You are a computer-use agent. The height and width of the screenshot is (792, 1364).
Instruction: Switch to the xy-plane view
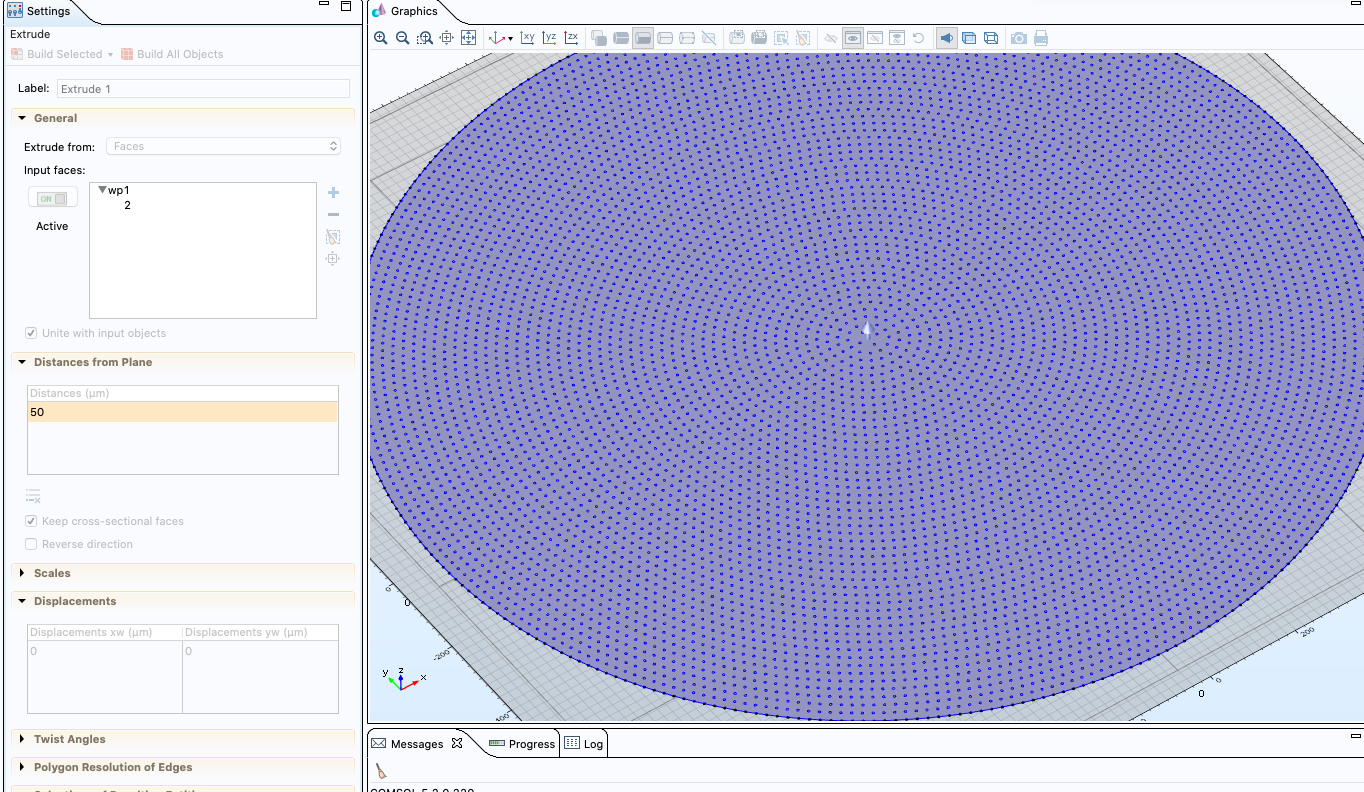coord(527,38)
